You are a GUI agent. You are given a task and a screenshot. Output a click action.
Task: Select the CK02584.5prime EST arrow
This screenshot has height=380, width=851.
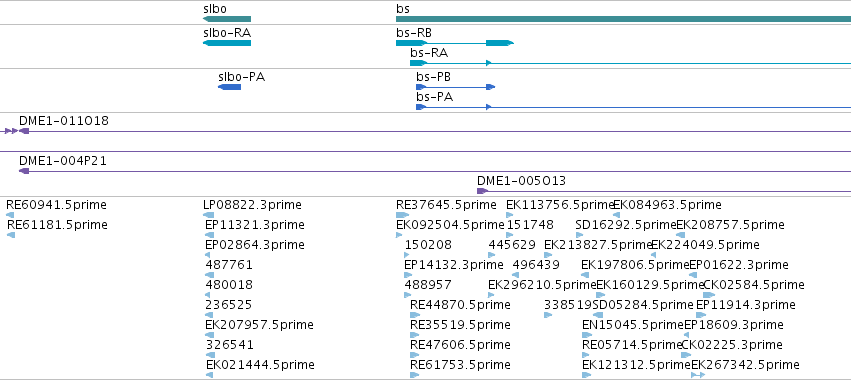pos(709,295)
